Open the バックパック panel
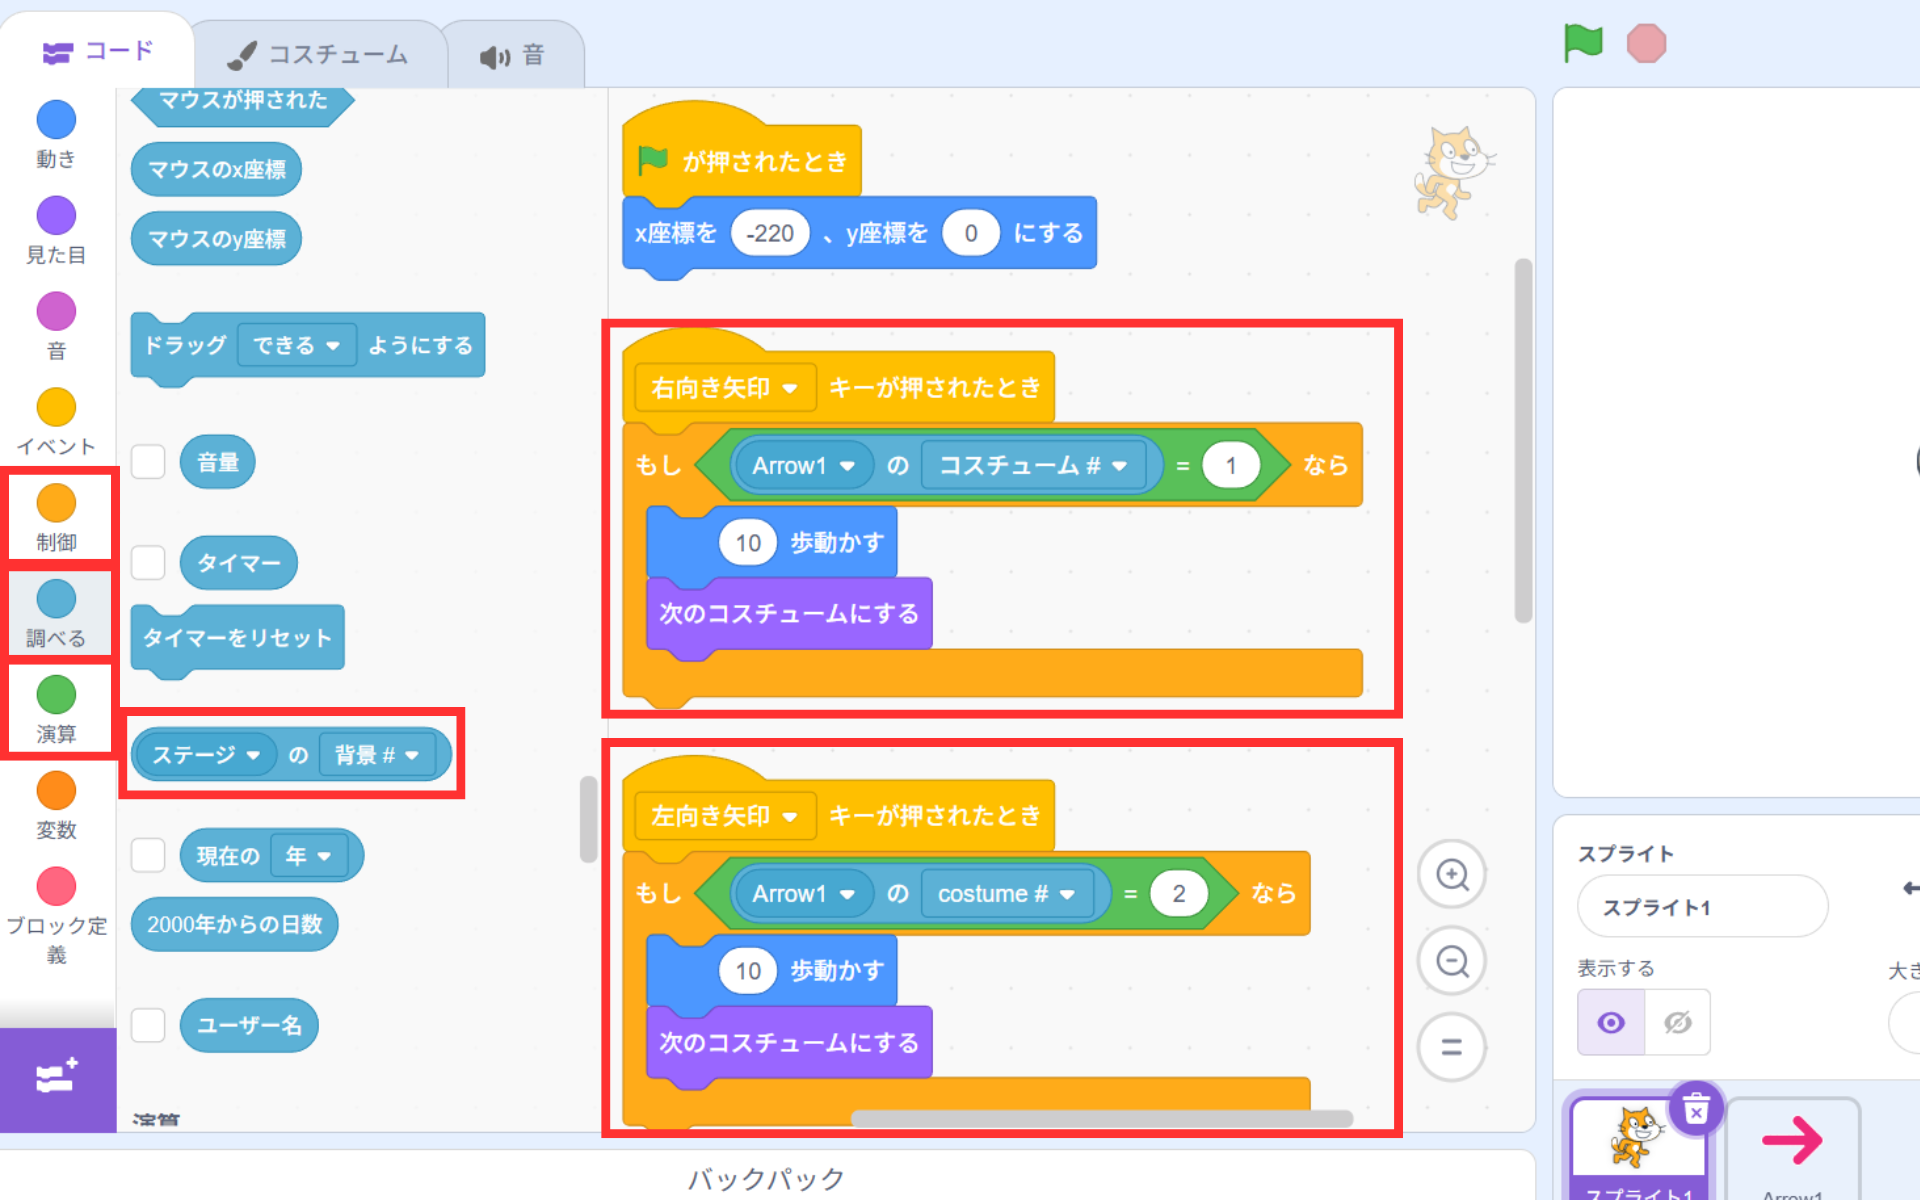1920x1200 pixels. point(766,1178)
